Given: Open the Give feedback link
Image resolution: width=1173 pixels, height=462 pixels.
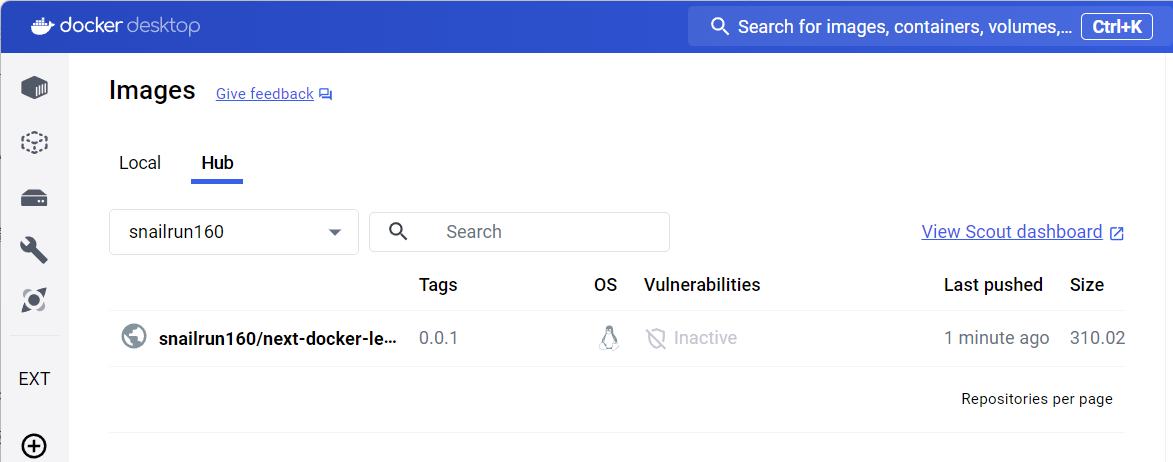Looking at the screenshot, I should pos(265,94).
